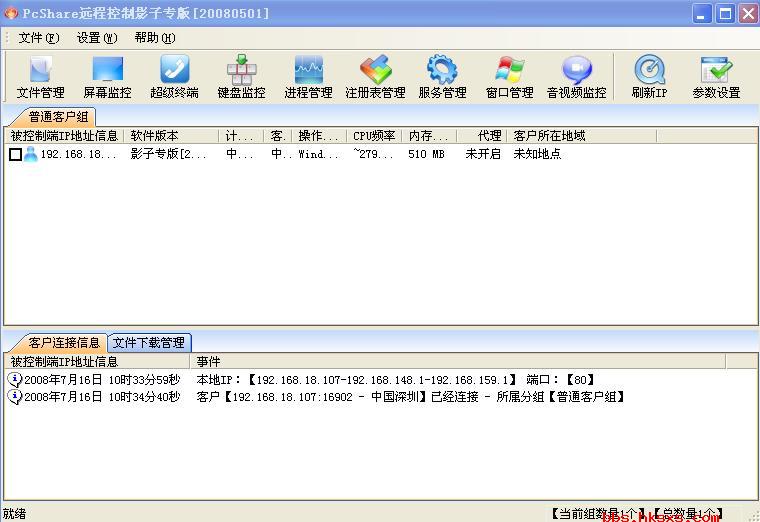The width and height of the screenshot is (760, 522).
Task: Click the 就绪 status bar text
Action: pos(15,514)
